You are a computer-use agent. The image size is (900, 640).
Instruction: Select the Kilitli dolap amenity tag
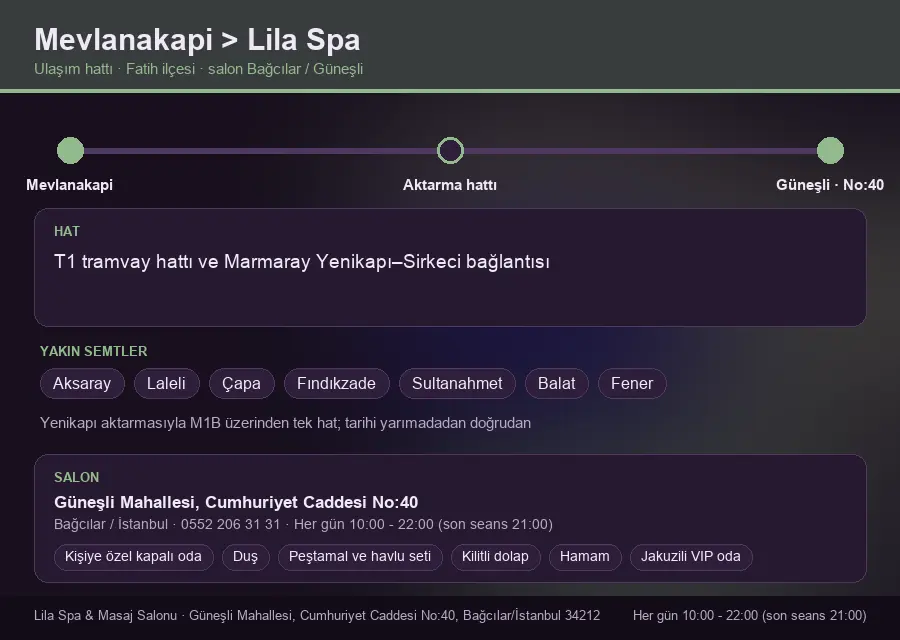(495, 557)
